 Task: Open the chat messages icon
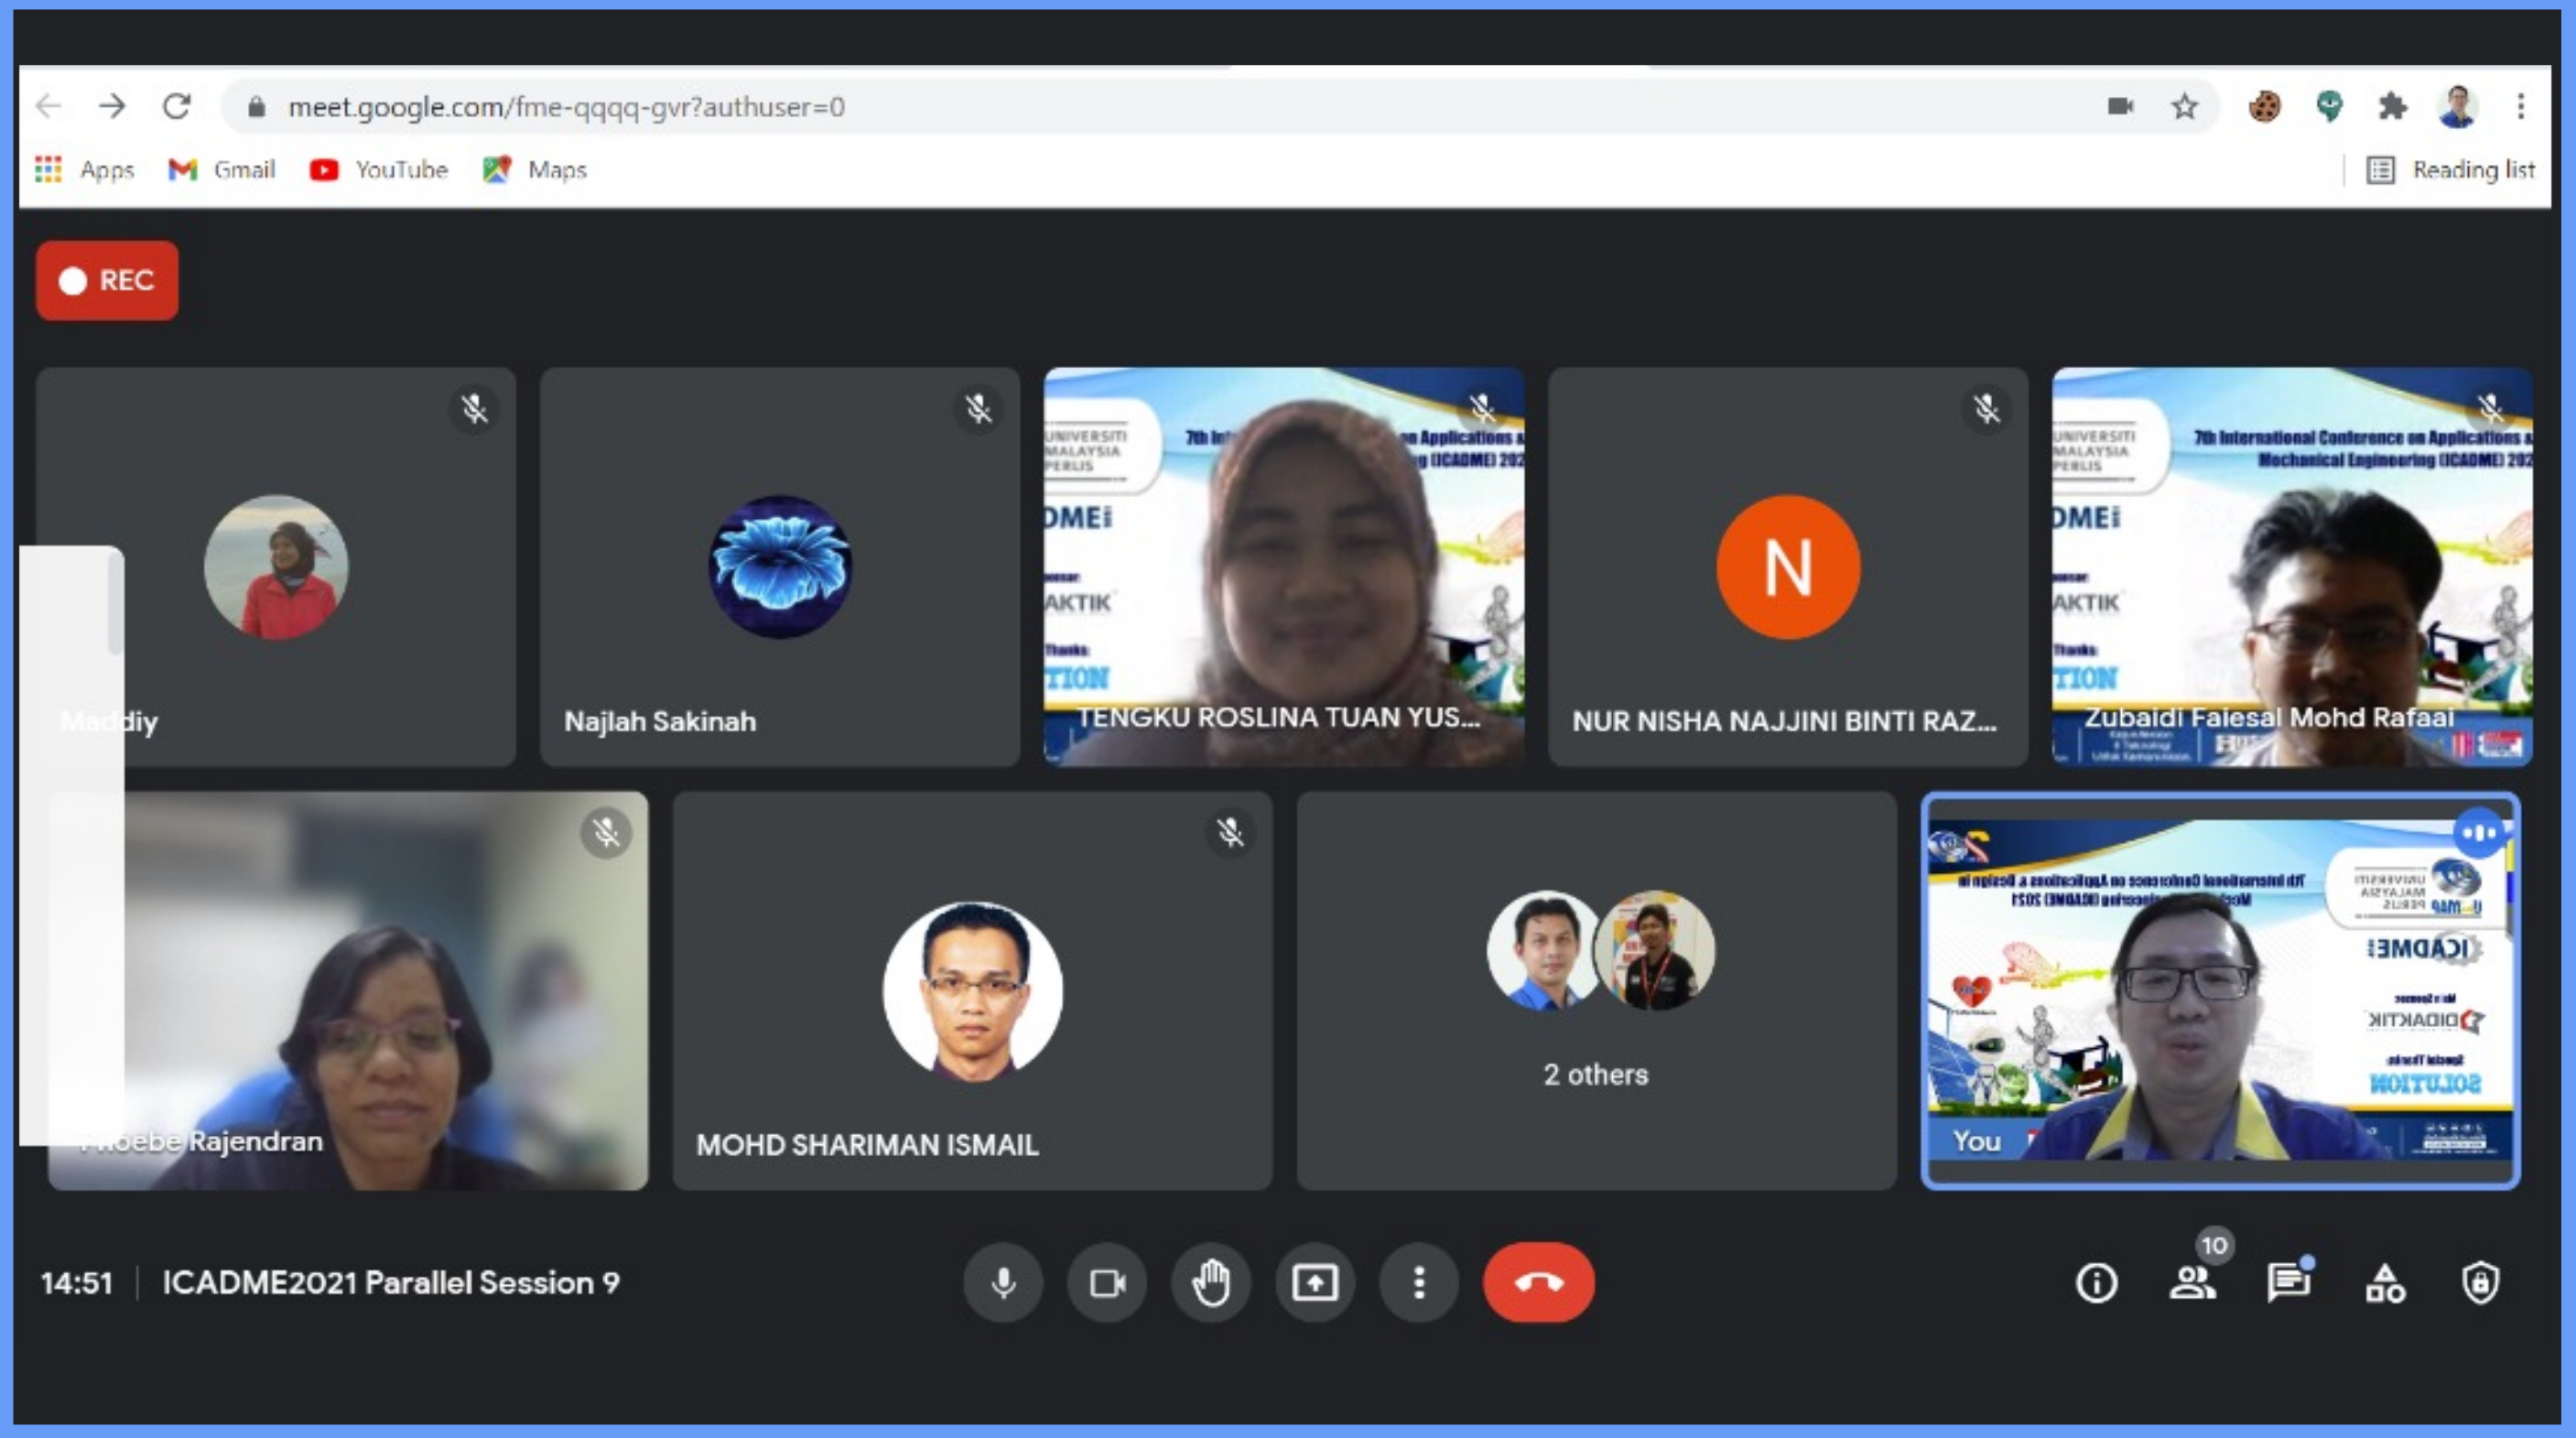point(2288,1282)
